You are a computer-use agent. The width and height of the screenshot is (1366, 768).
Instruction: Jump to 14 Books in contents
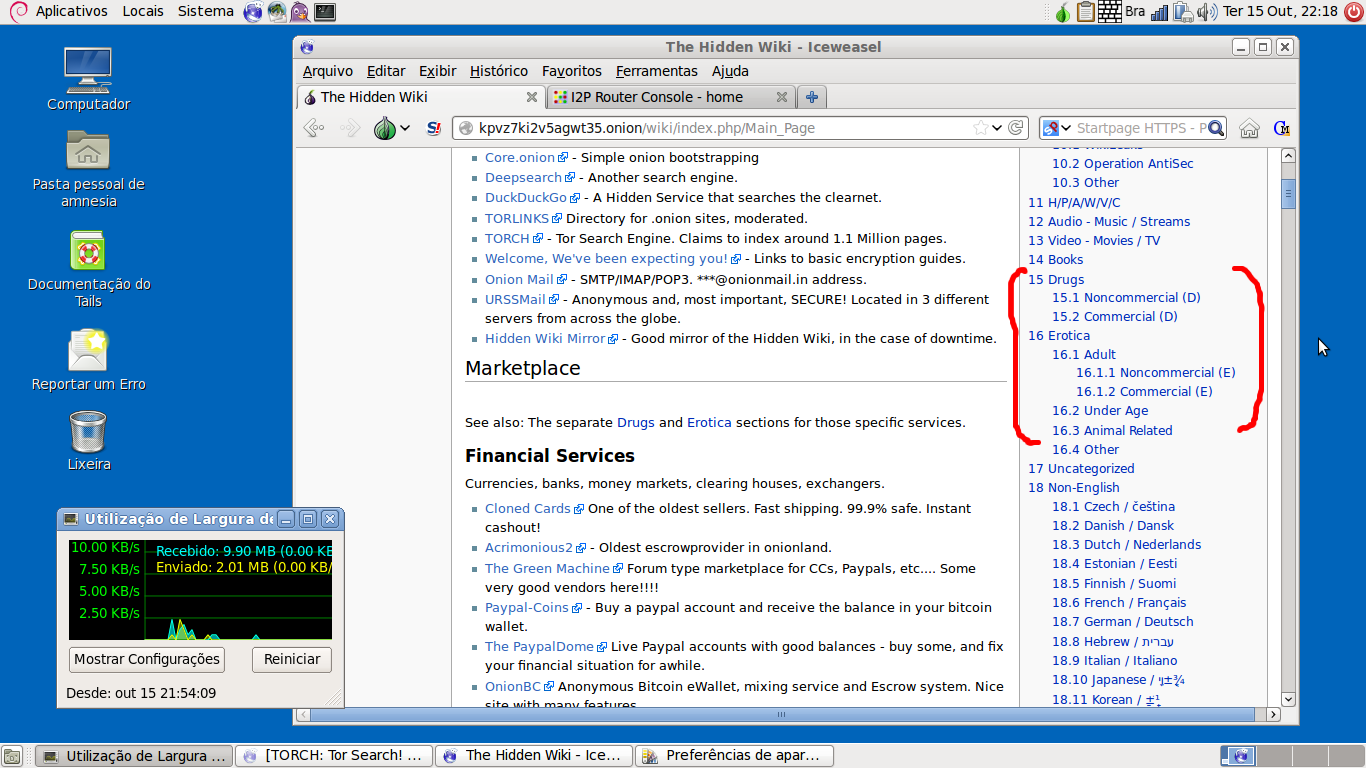[1055, 260]
